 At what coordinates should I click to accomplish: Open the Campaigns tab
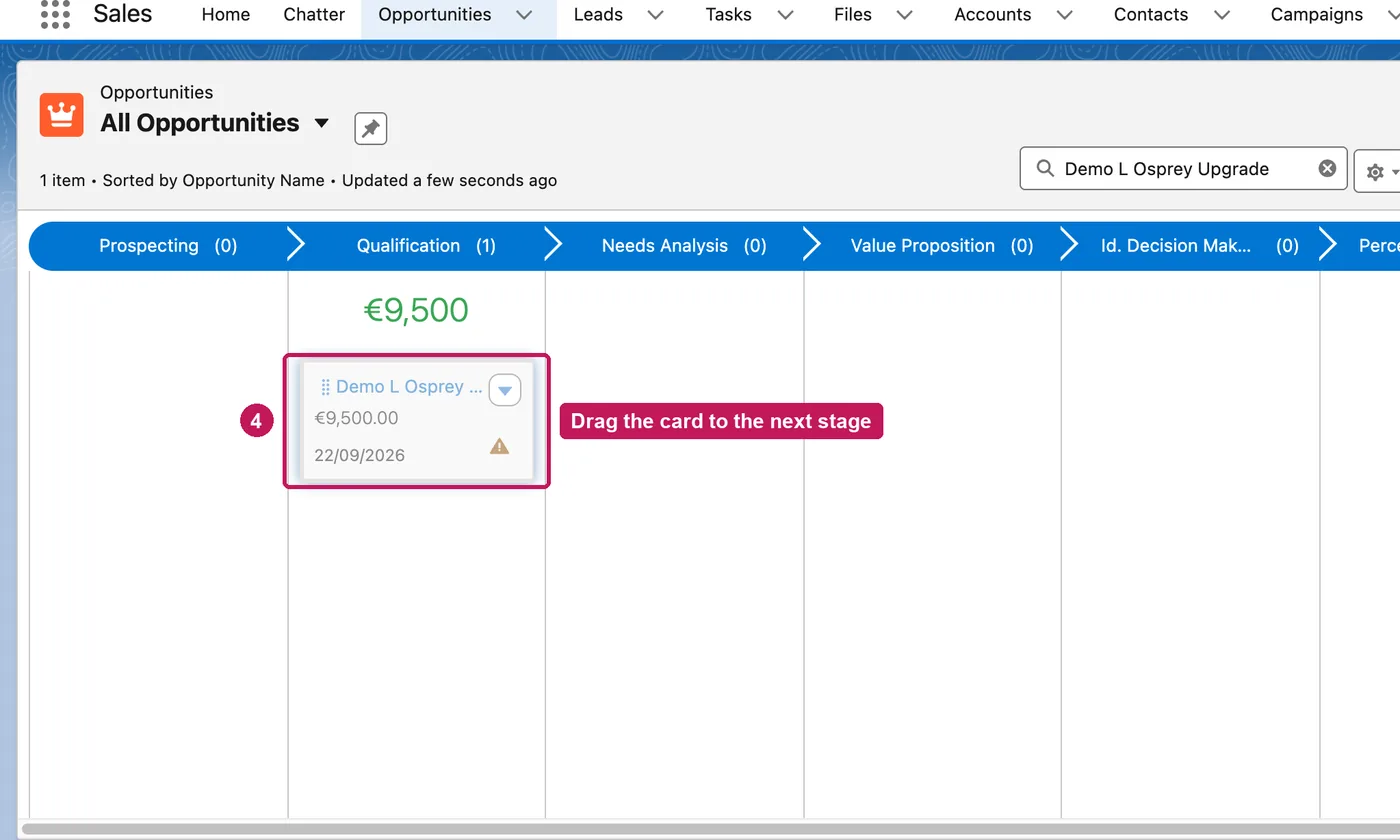[1317, 14]
